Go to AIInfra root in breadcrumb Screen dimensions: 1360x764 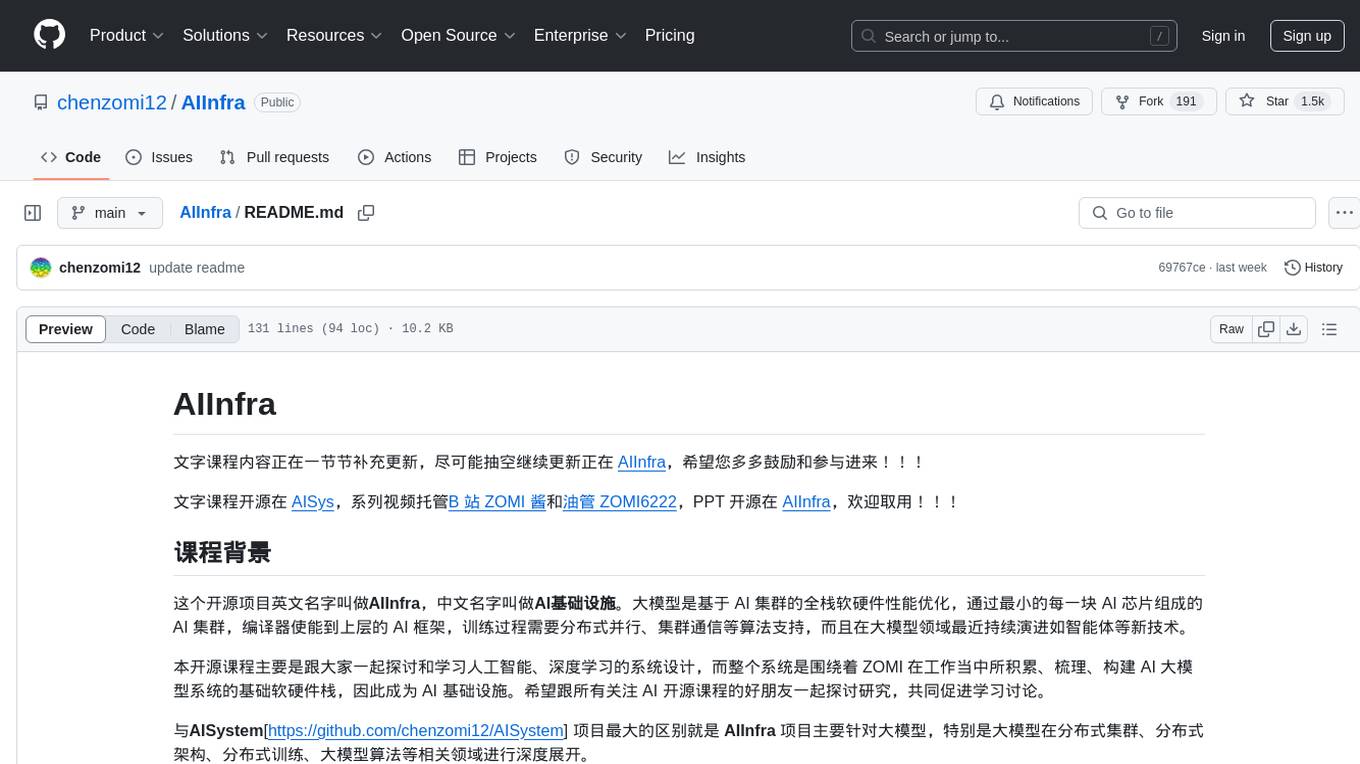(x=205, y=213)
